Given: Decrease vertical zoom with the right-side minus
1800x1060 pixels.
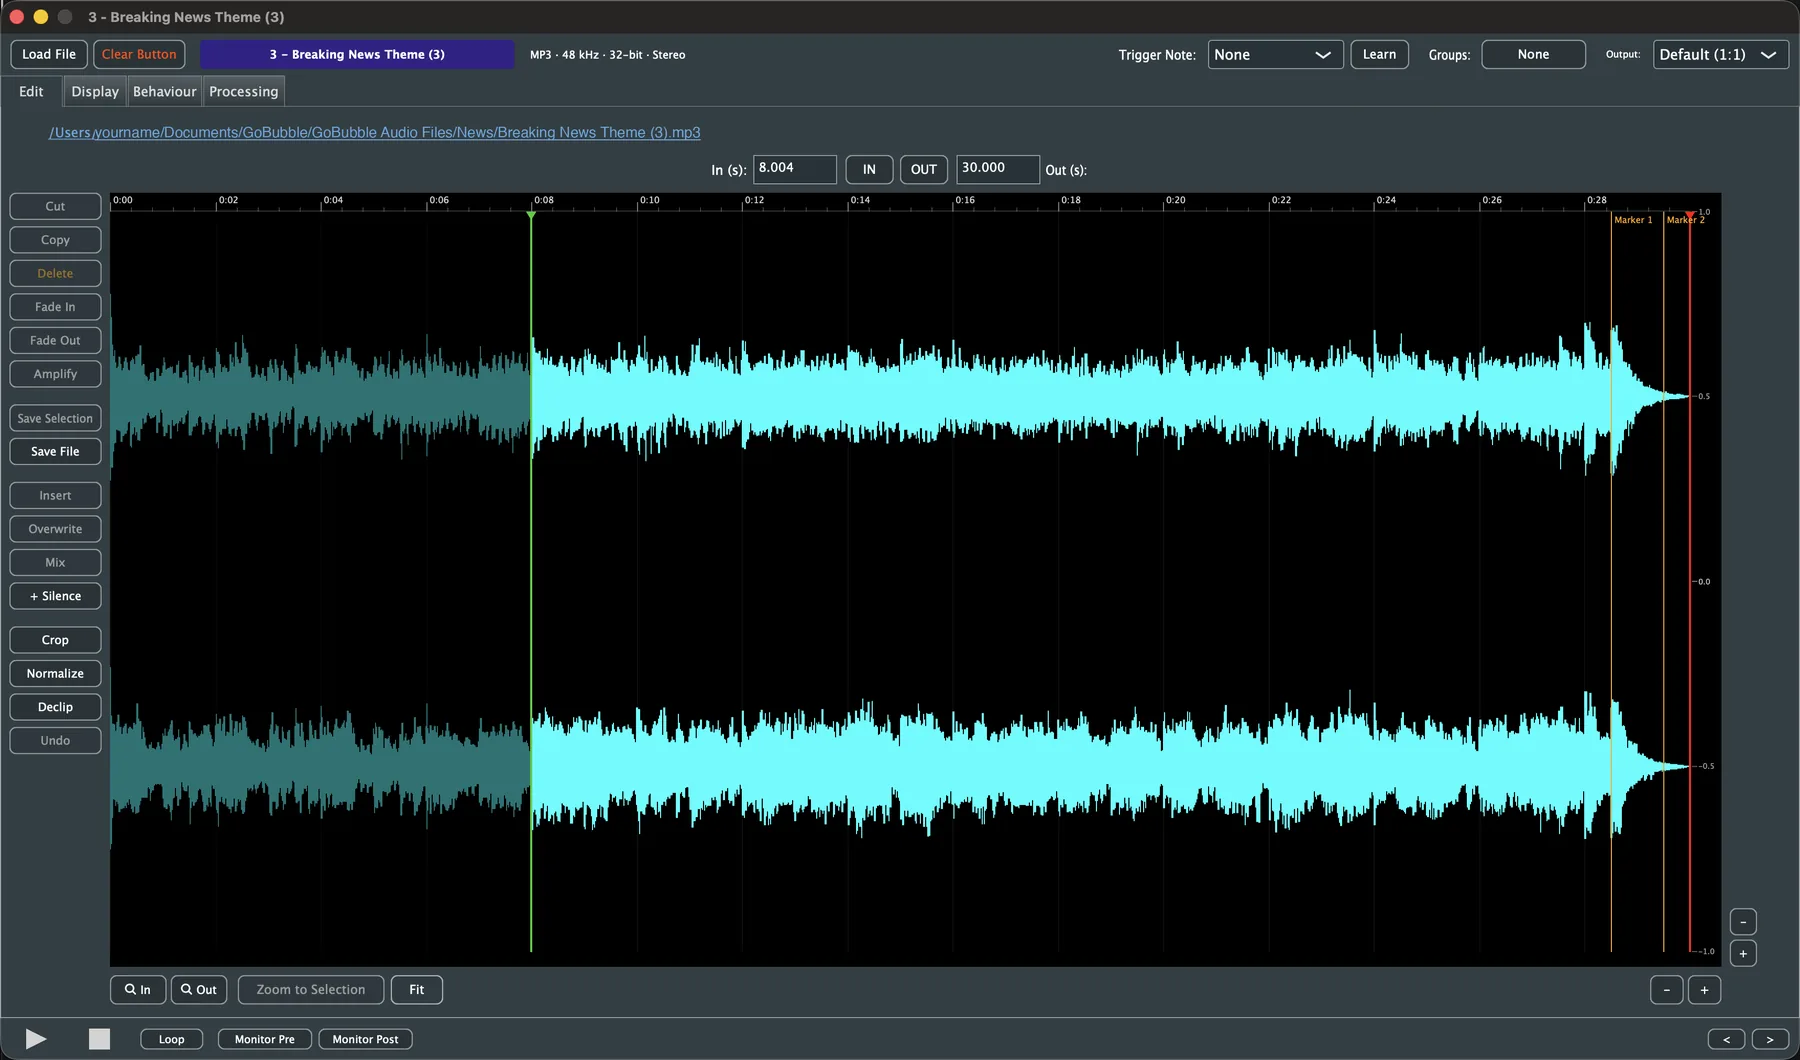Looking at the screenshot, I should [x=1743, y=922].
